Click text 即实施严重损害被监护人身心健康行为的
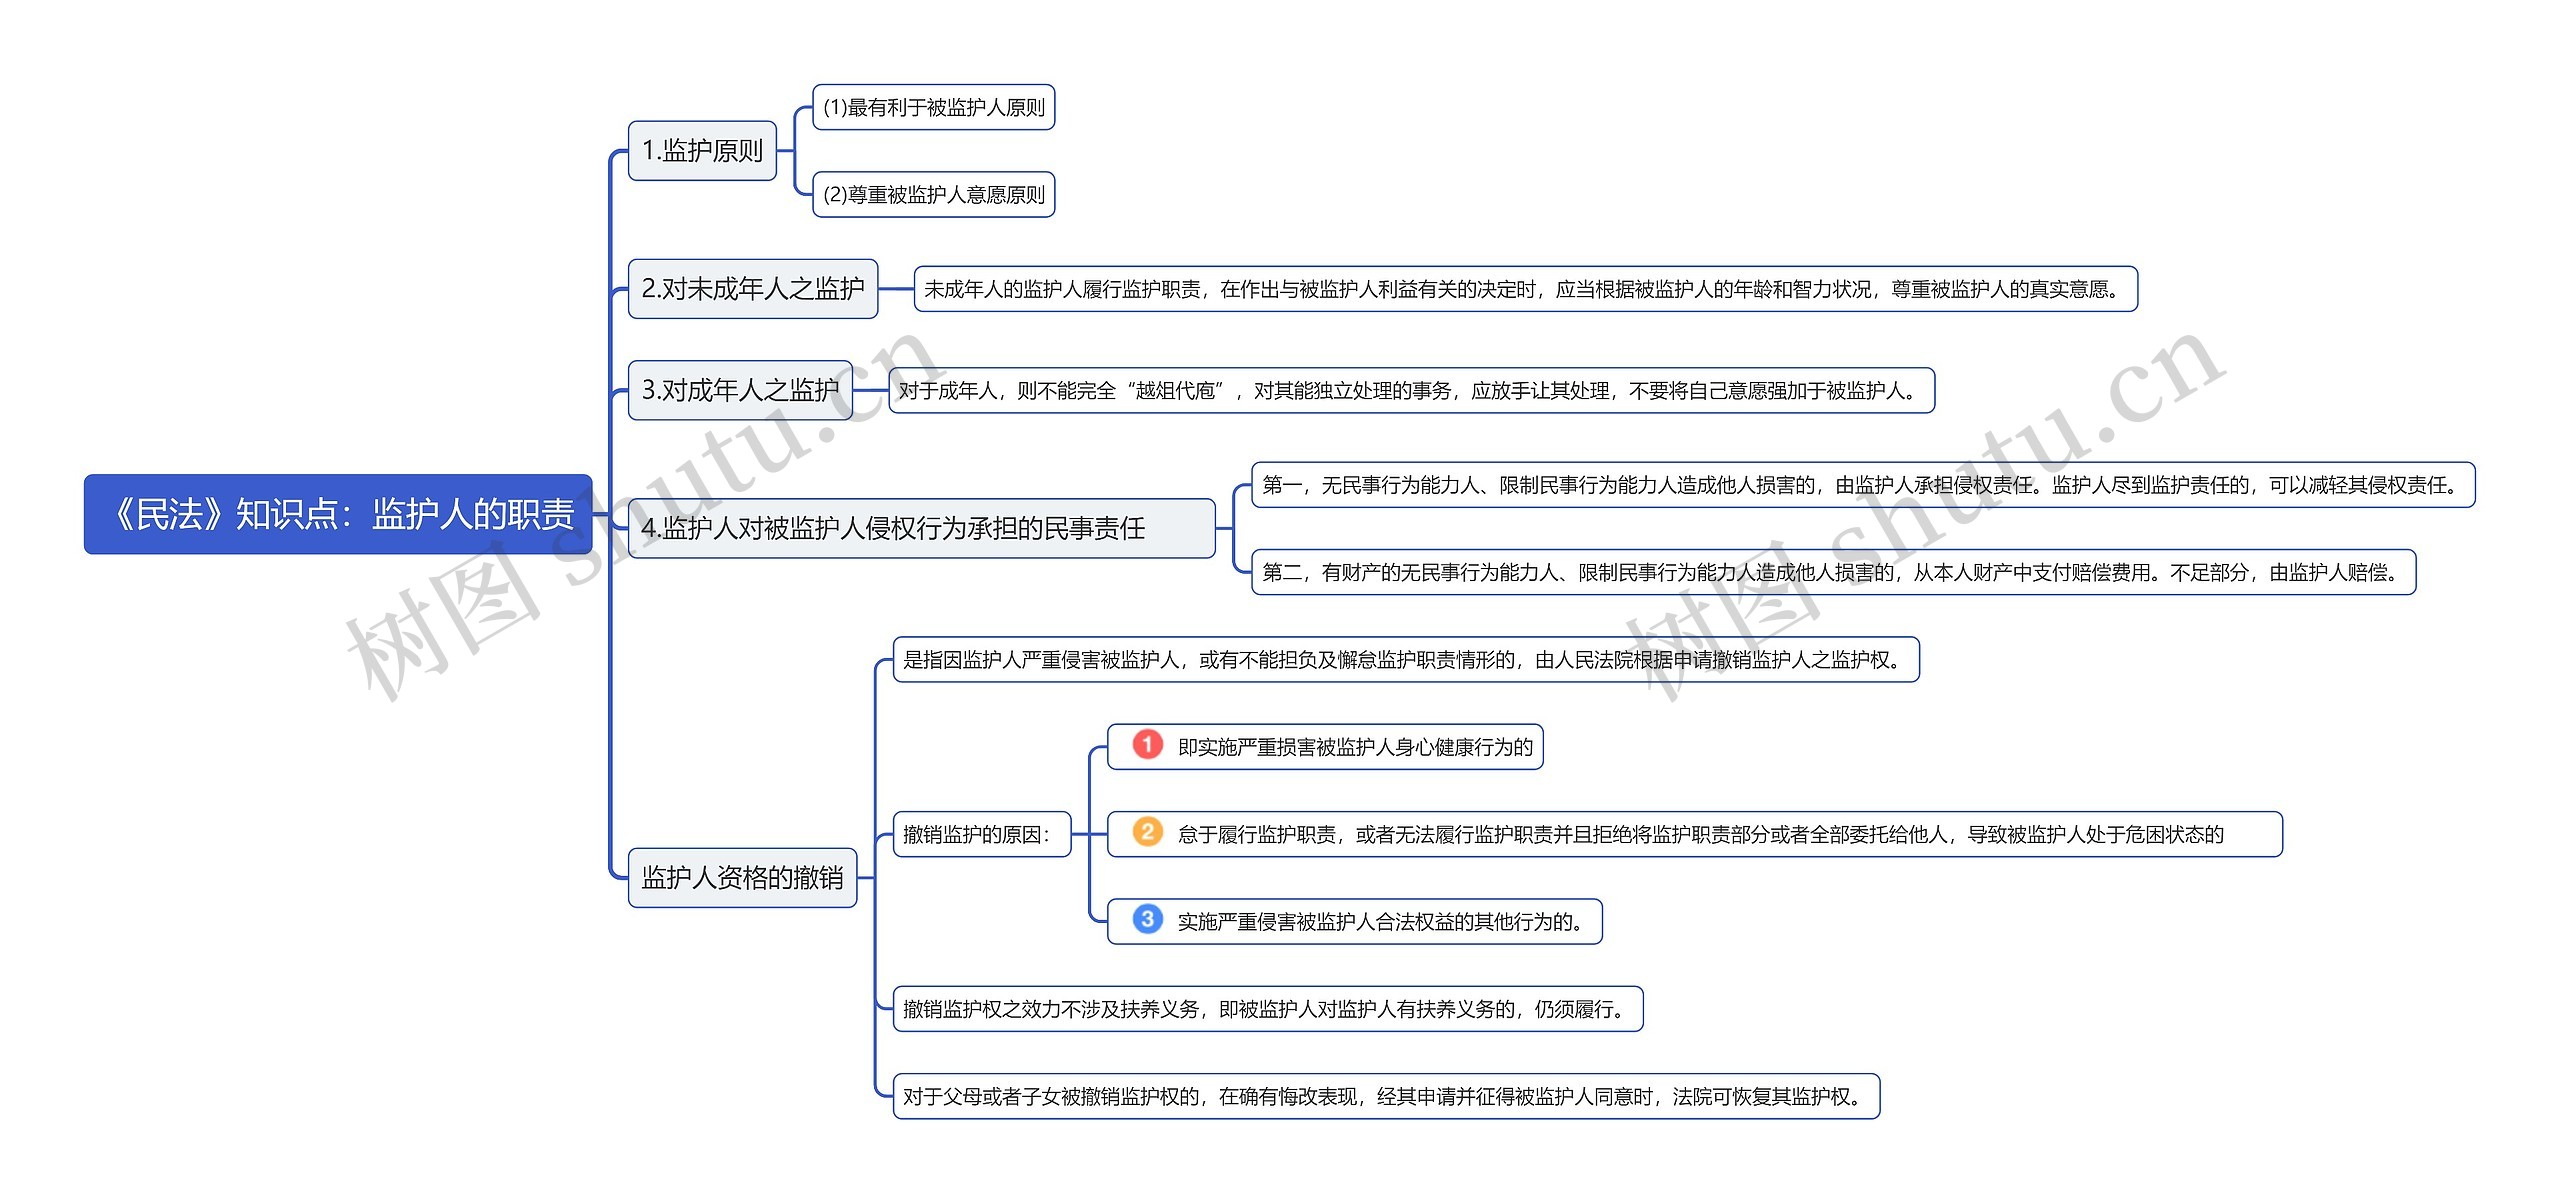The width and height of the screenshot is (2560, 1203). 1355,747
